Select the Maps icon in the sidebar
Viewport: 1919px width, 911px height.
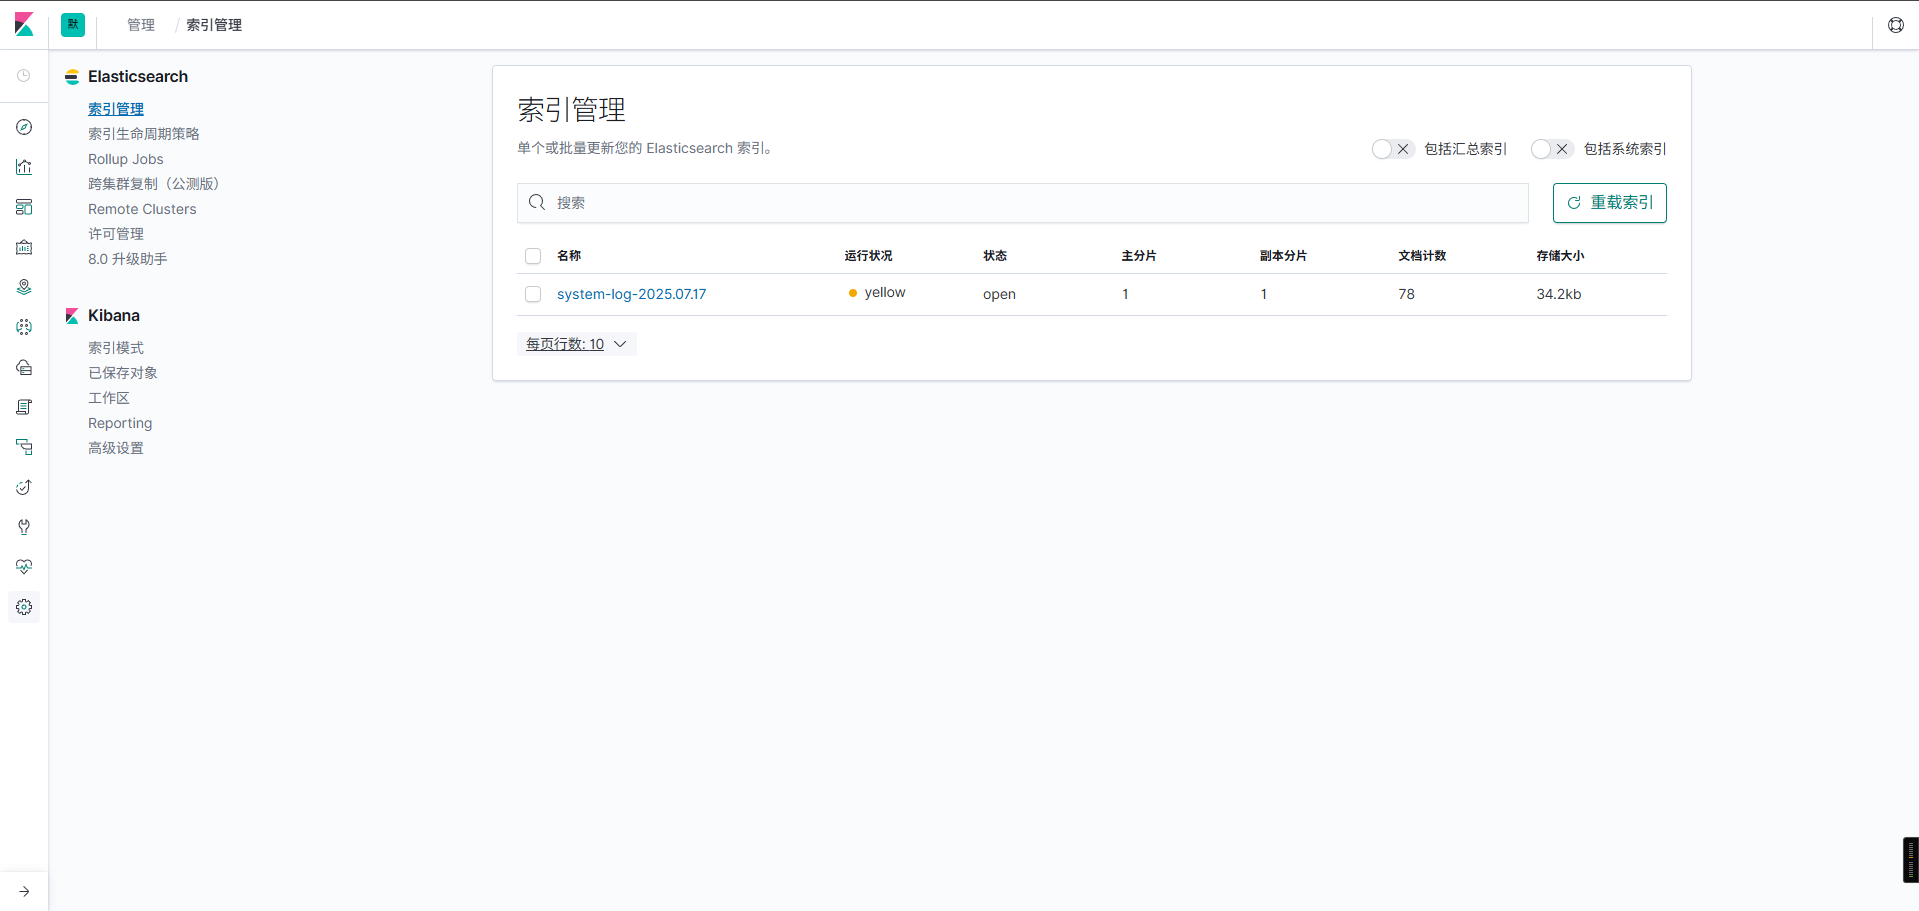[24, 287]
